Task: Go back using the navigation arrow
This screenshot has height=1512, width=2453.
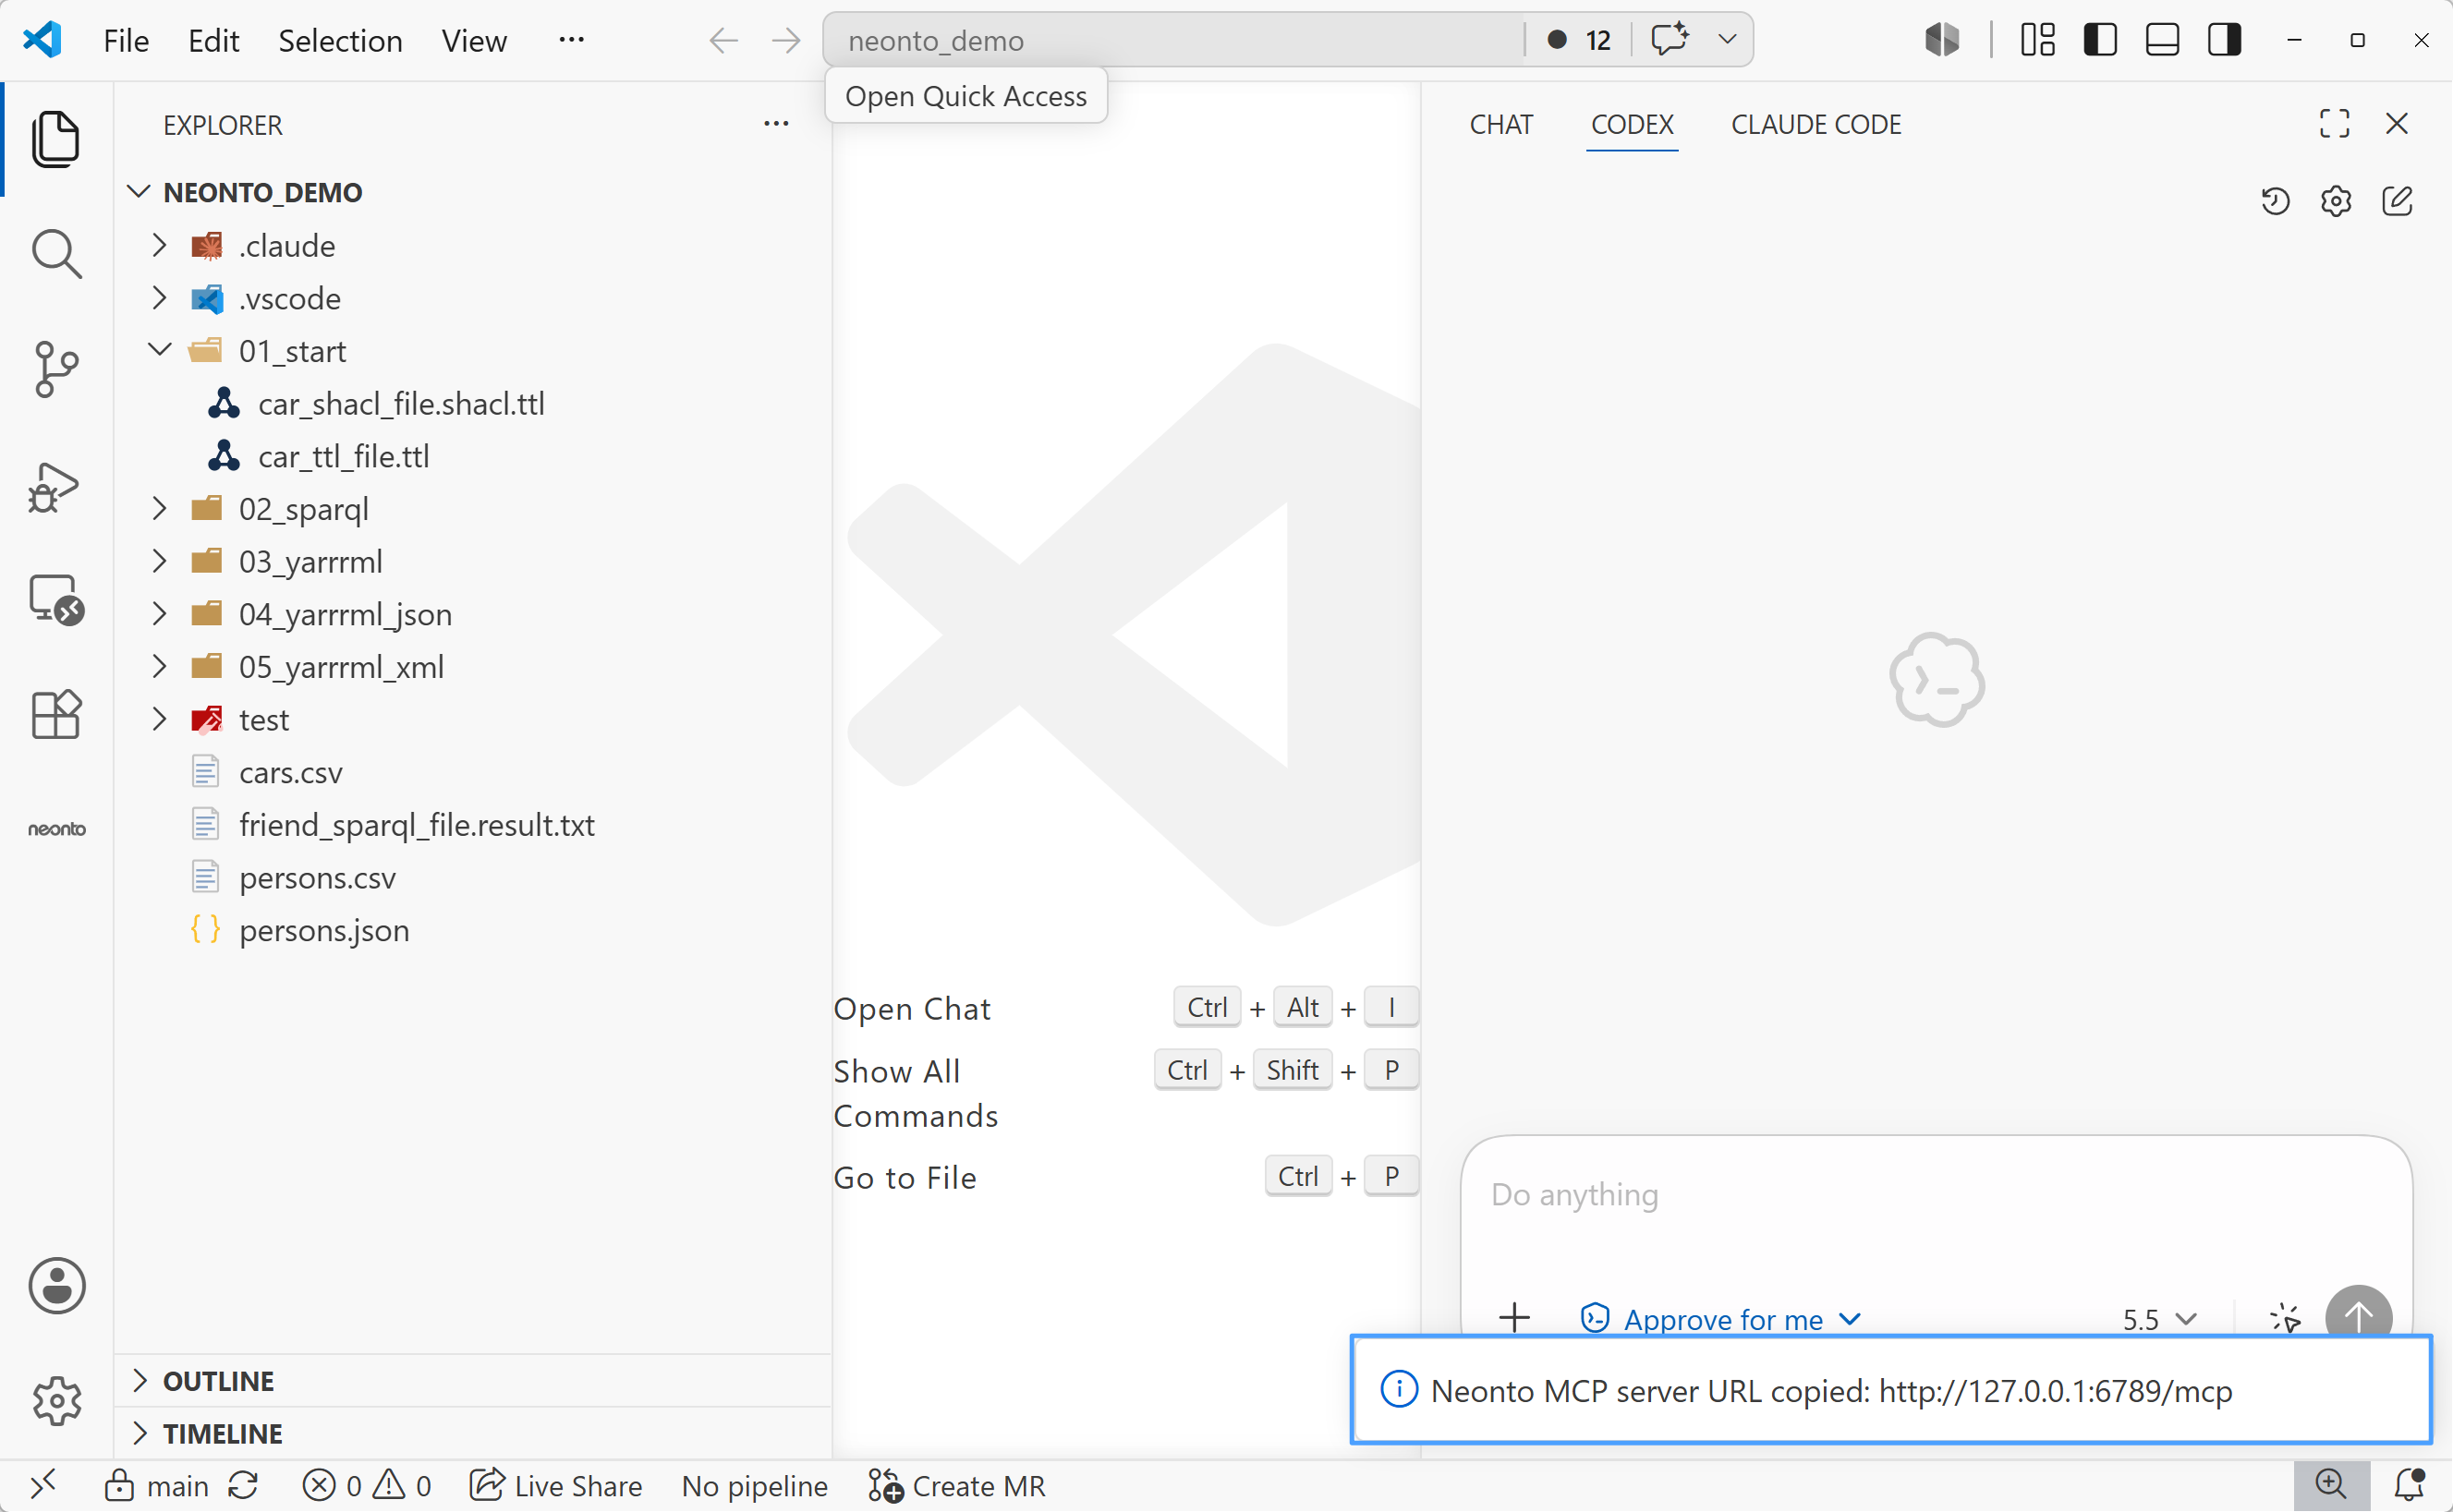Action: (x=723, y=40)
